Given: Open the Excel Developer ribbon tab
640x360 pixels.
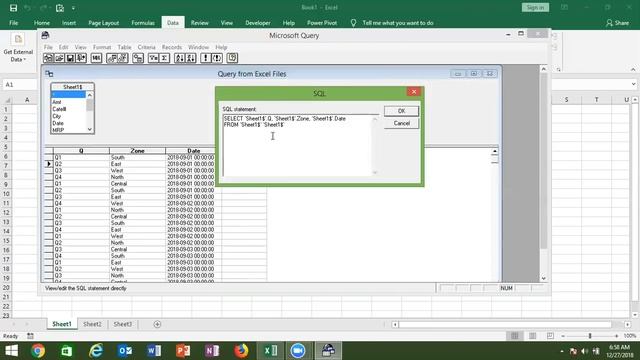Looking at the screenshot, I should pos(258,23).
